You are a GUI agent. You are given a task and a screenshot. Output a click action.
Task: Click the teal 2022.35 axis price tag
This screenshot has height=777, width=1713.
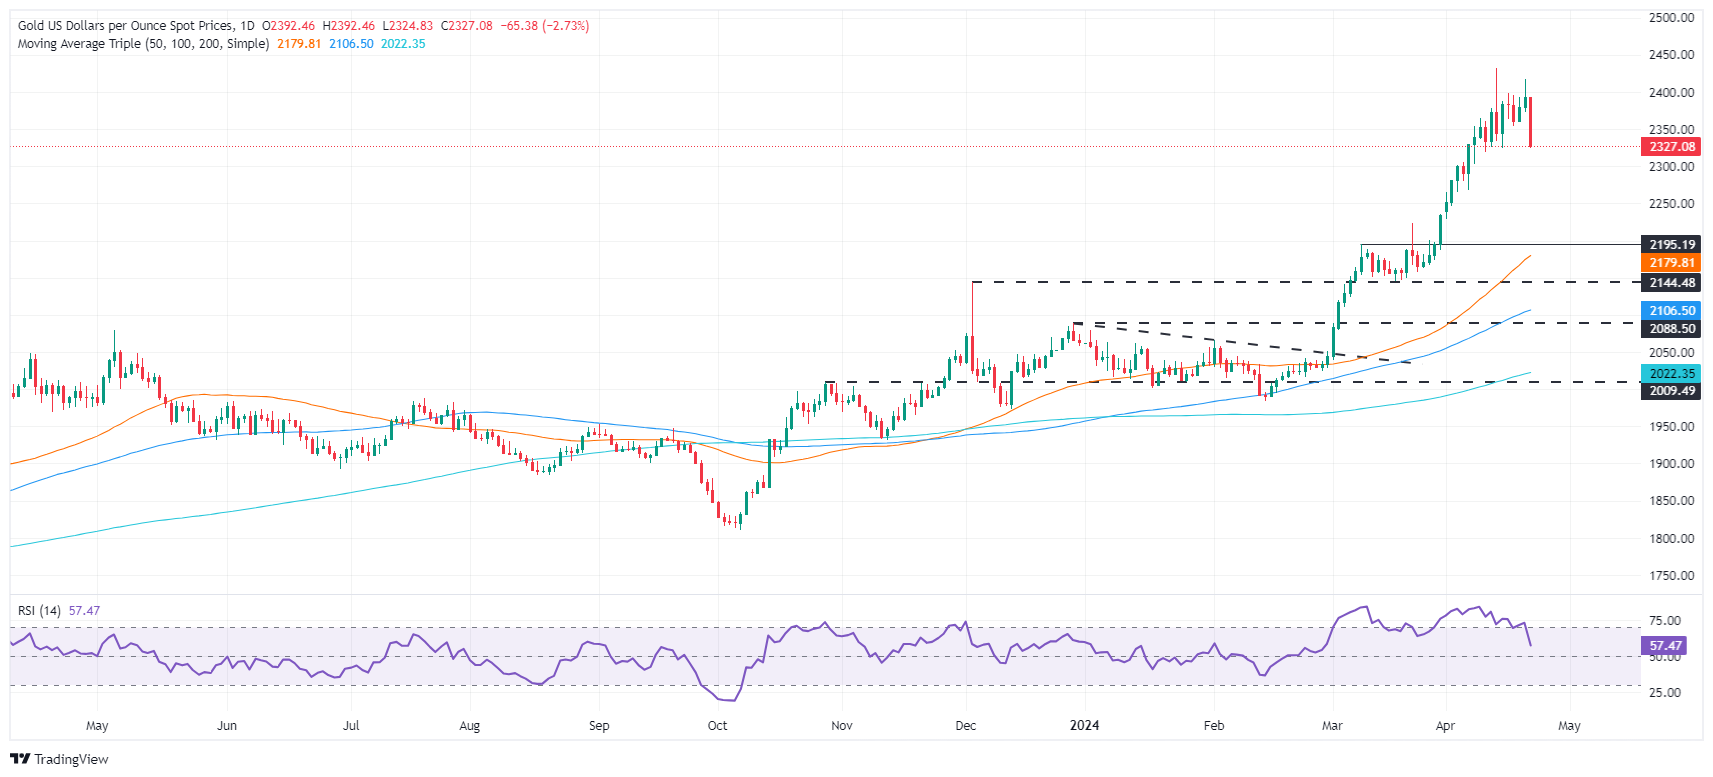1671,374
